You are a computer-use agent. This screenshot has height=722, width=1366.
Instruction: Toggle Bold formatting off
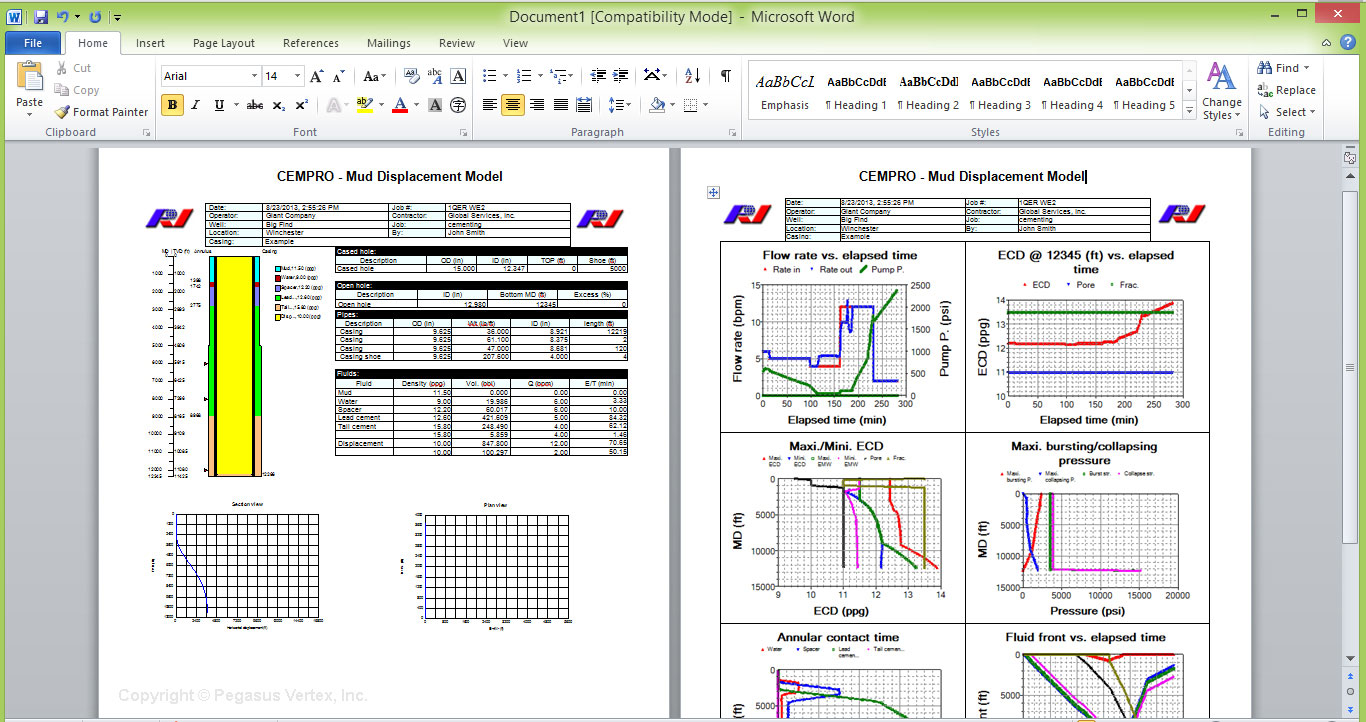coord(172,105)
